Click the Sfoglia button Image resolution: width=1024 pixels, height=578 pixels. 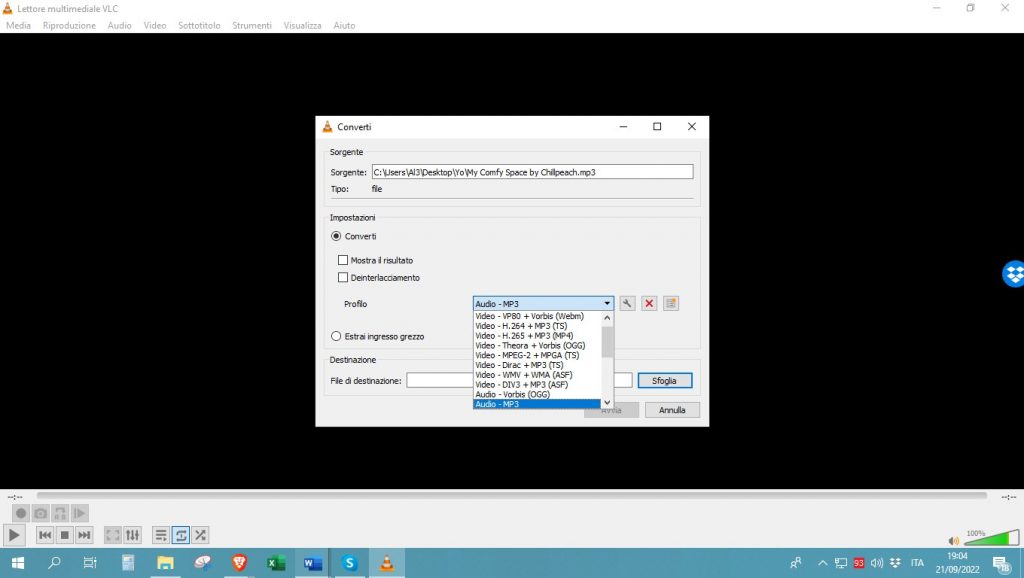click(664, 381)
